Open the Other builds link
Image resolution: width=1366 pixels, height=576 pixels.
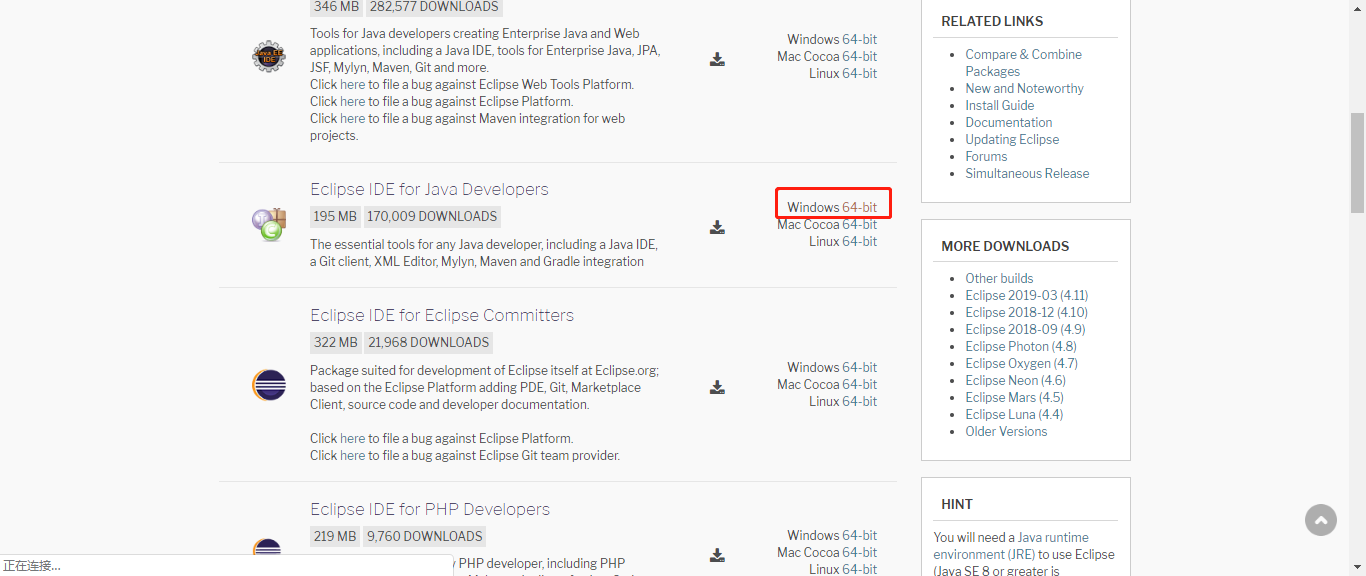[999, 279]
